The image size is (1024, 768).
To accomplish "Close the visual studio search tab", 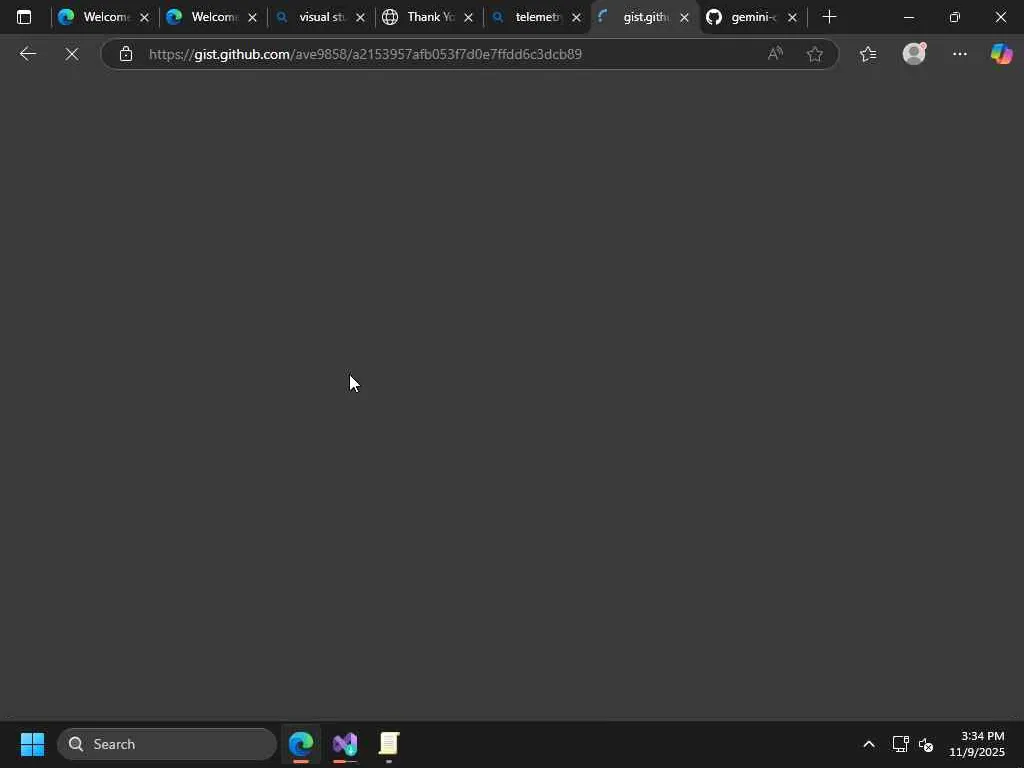I will pos(360,18).
